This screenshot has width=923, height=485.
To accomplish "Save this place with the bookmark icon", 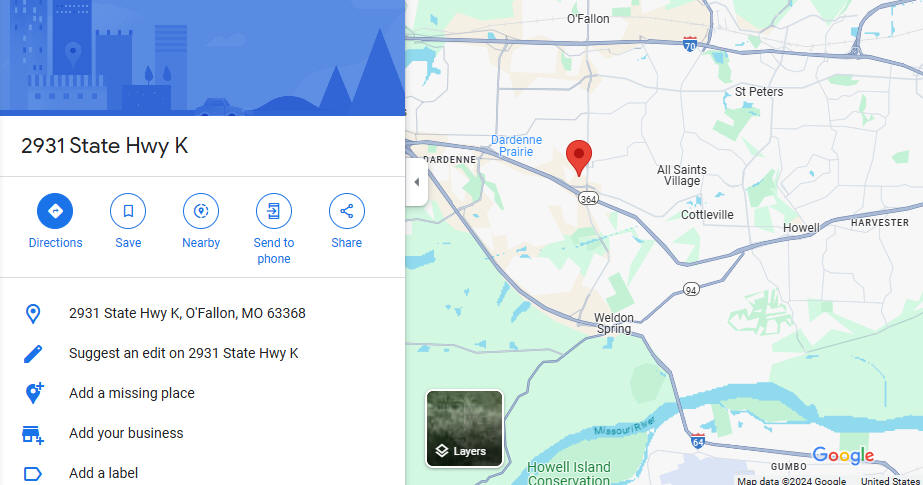I will click(128, 211).
